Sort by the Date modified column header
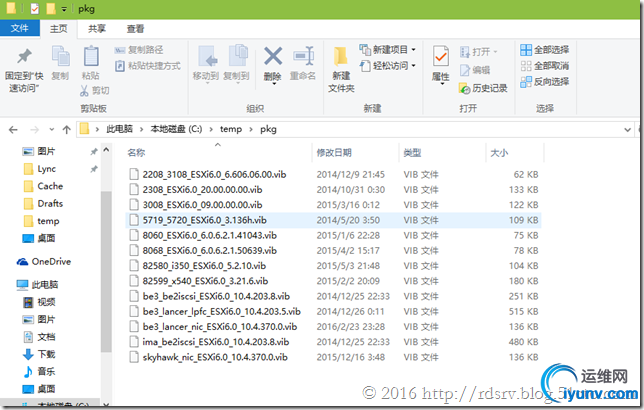 [334, 153]
